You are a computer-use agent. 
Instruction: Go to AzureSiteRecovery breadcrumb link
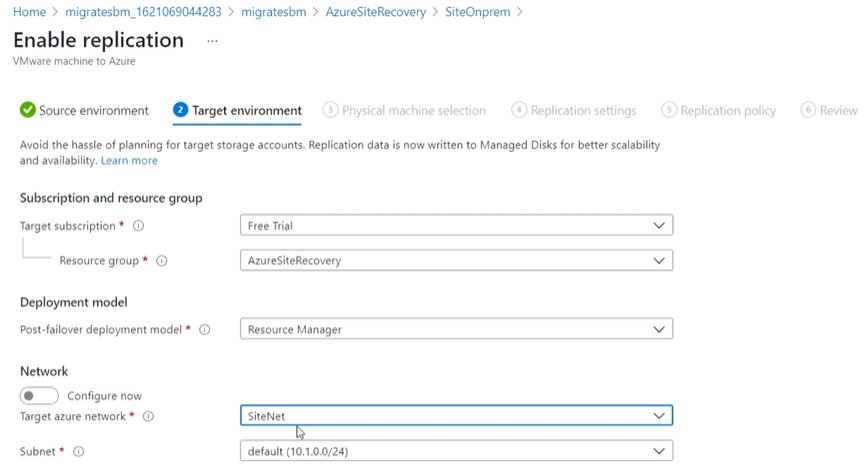(x=375, y=12)
